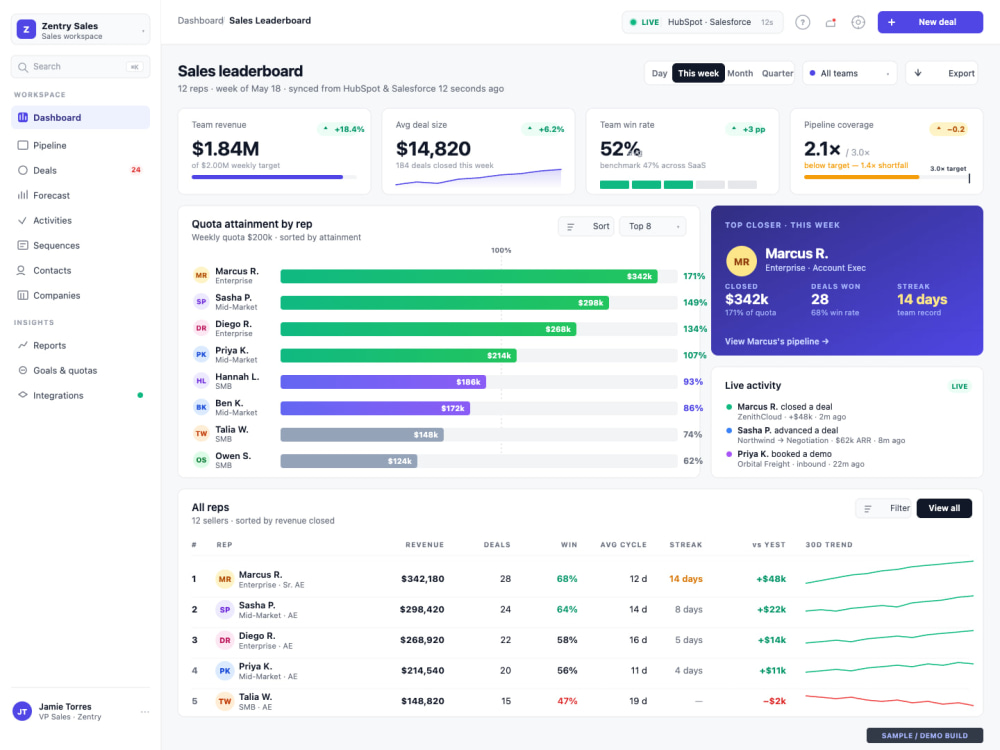Click the Avg deal size sparkline chart
Screen dimensions: 1000x750
(478, 178)
